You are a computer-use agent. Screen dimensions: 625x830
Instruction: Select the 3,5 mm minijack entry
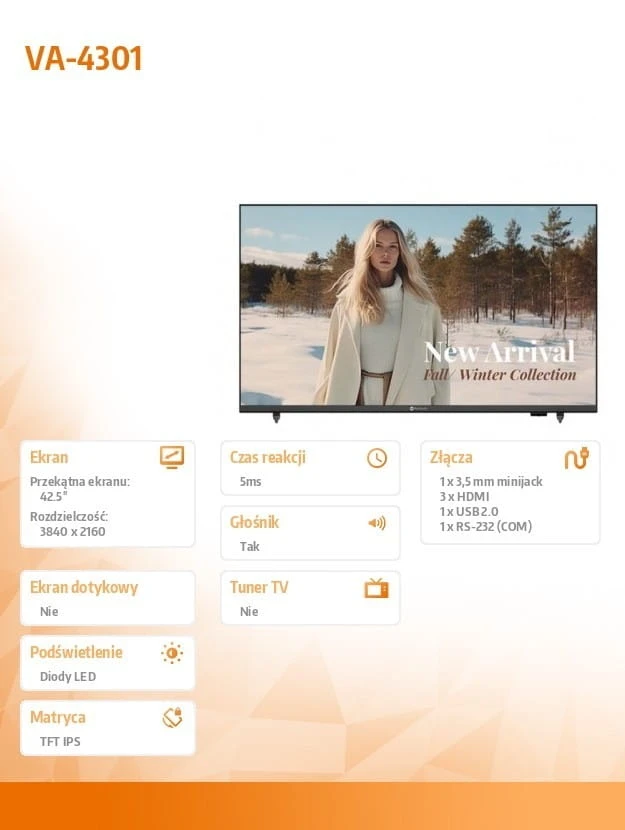point(491,481)
